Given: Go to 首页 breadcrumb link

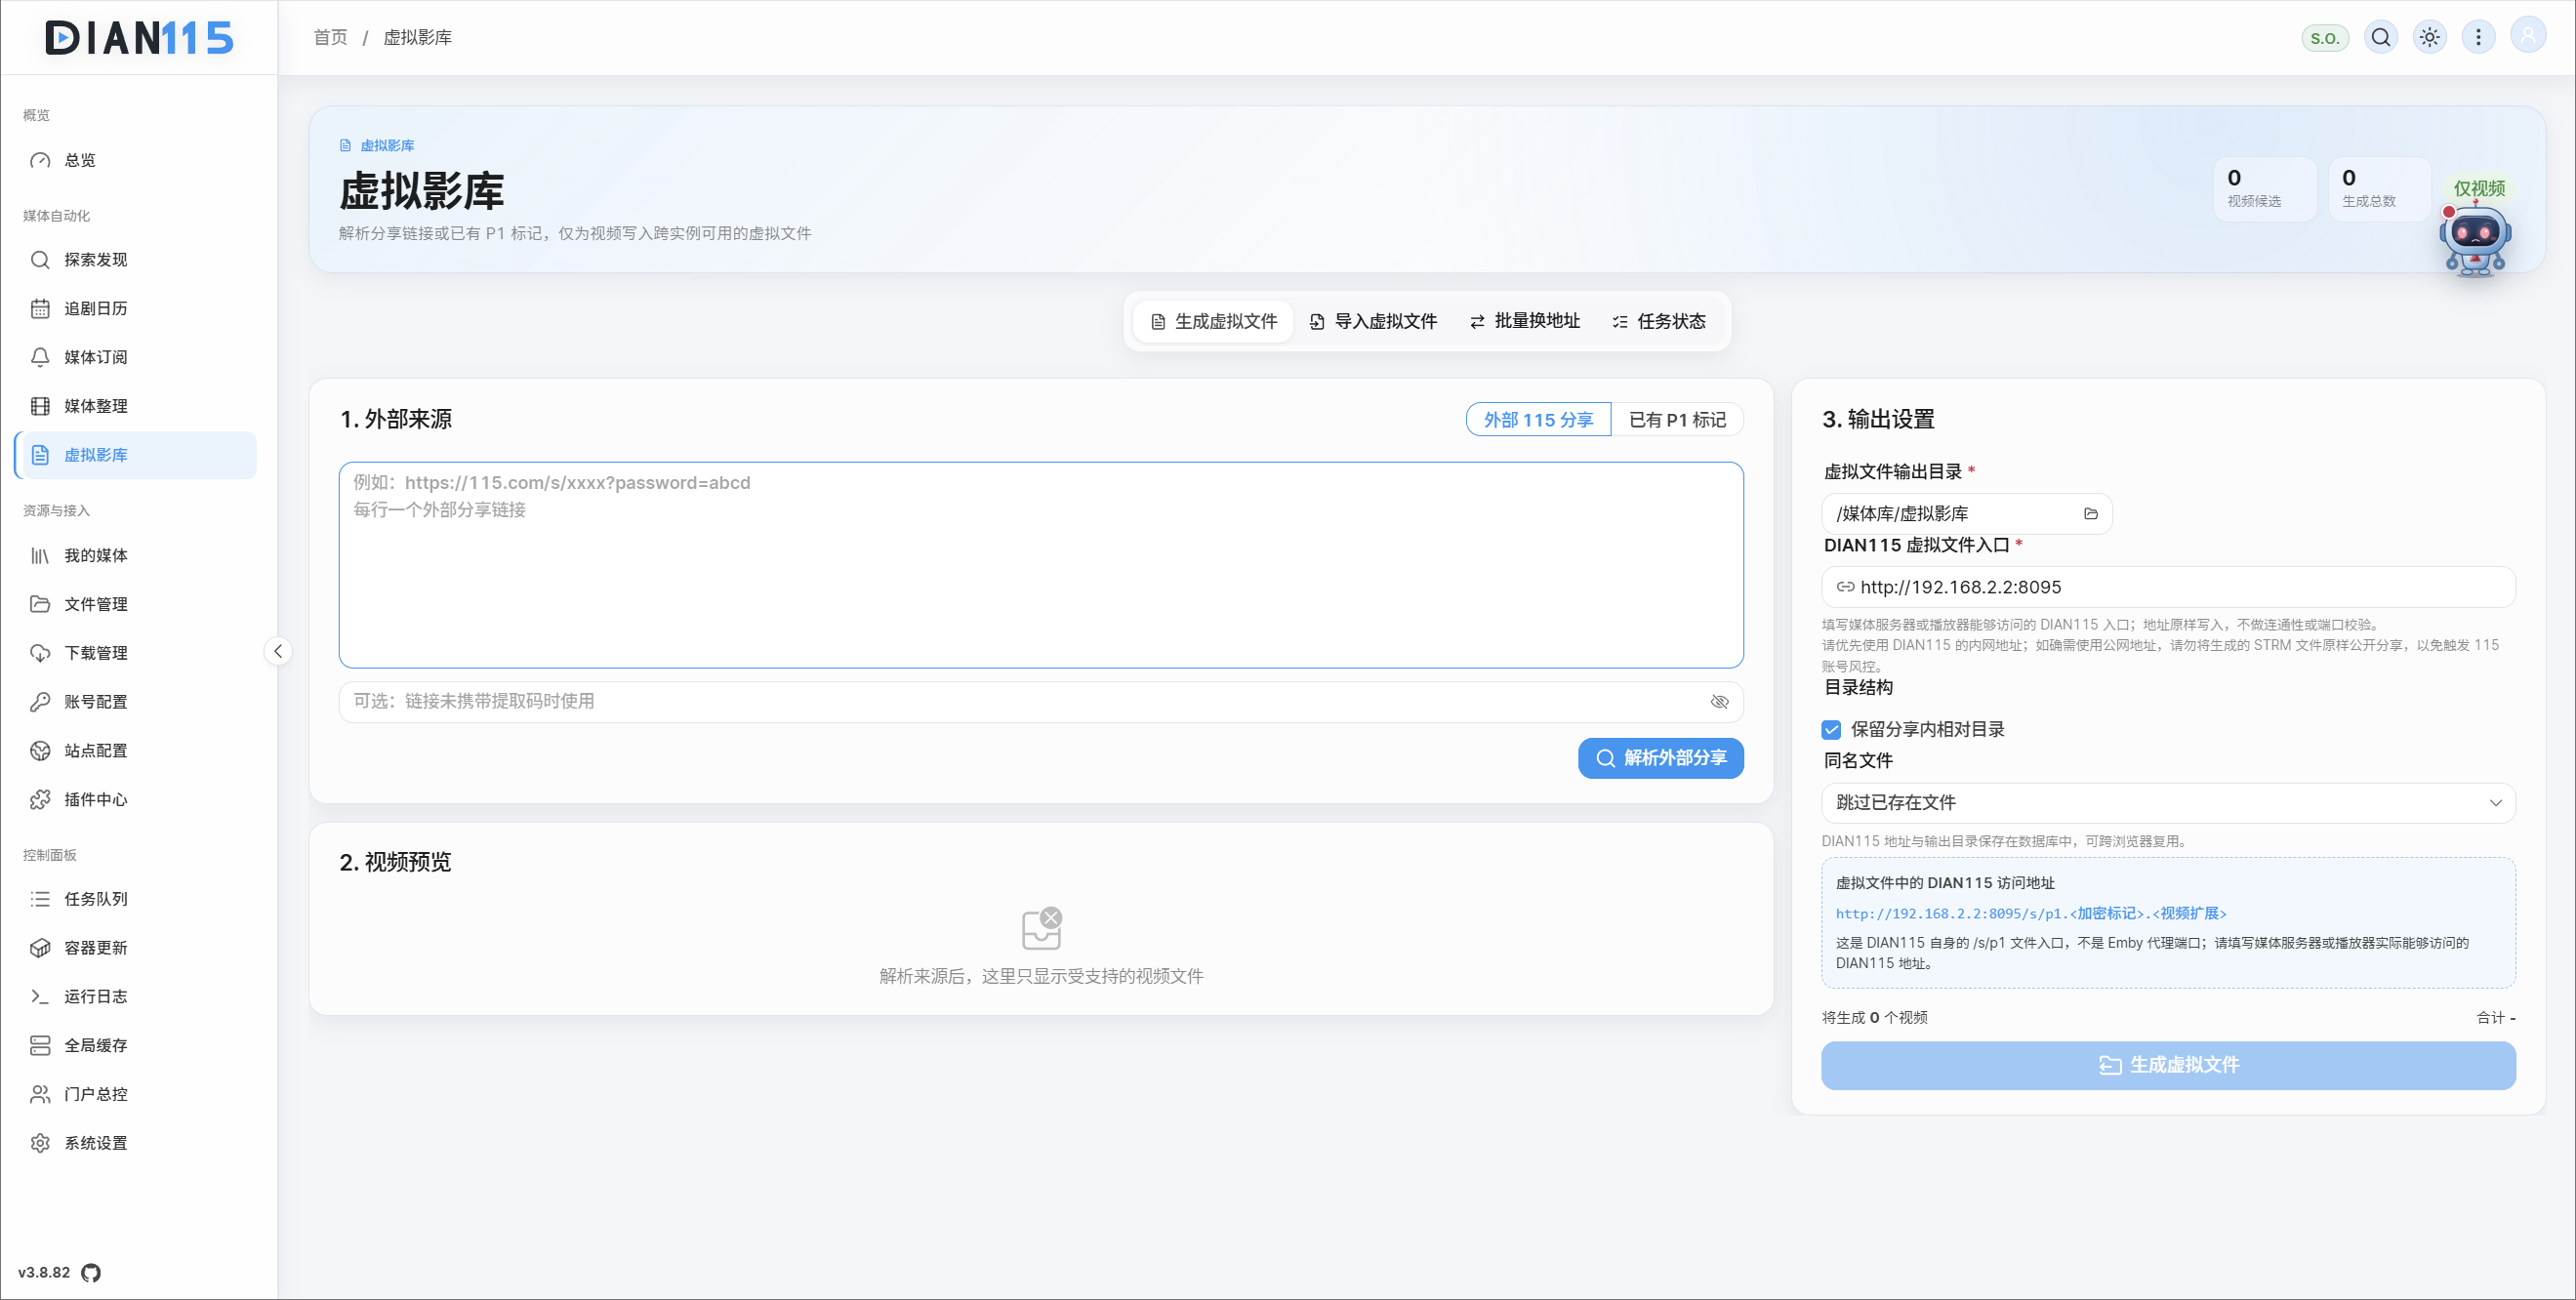Looking at the screenshot, I should point(330,37).
